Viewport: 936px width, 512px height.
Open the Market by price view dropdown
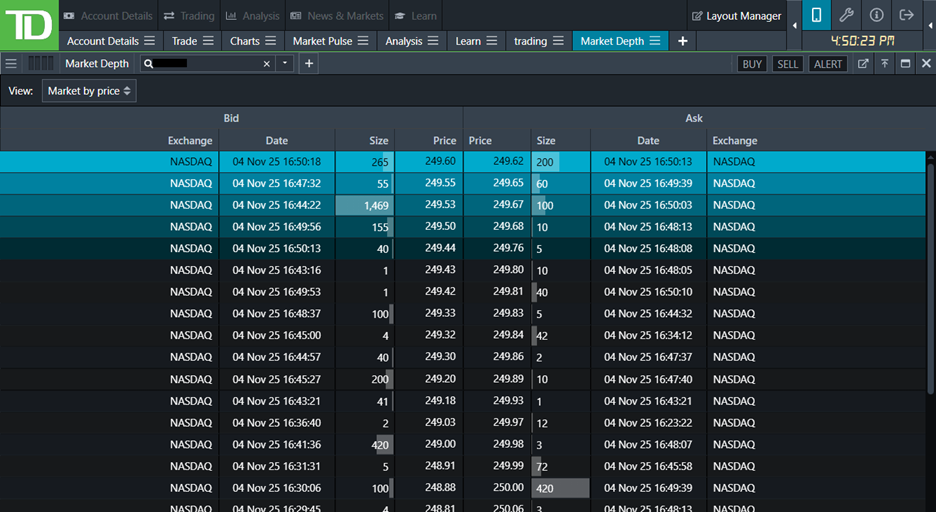89,91
